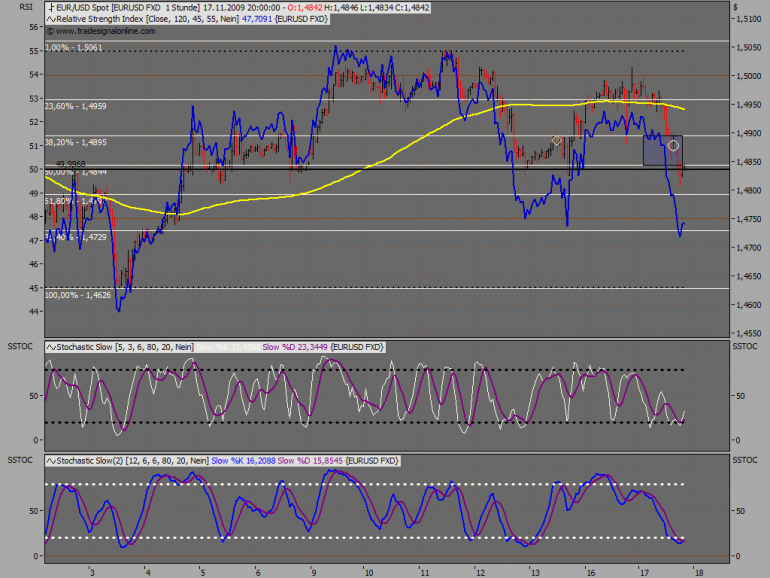Select the circle marker inside the shaded rectangle
Screen dimensions: 770x578
coord(673,145)
